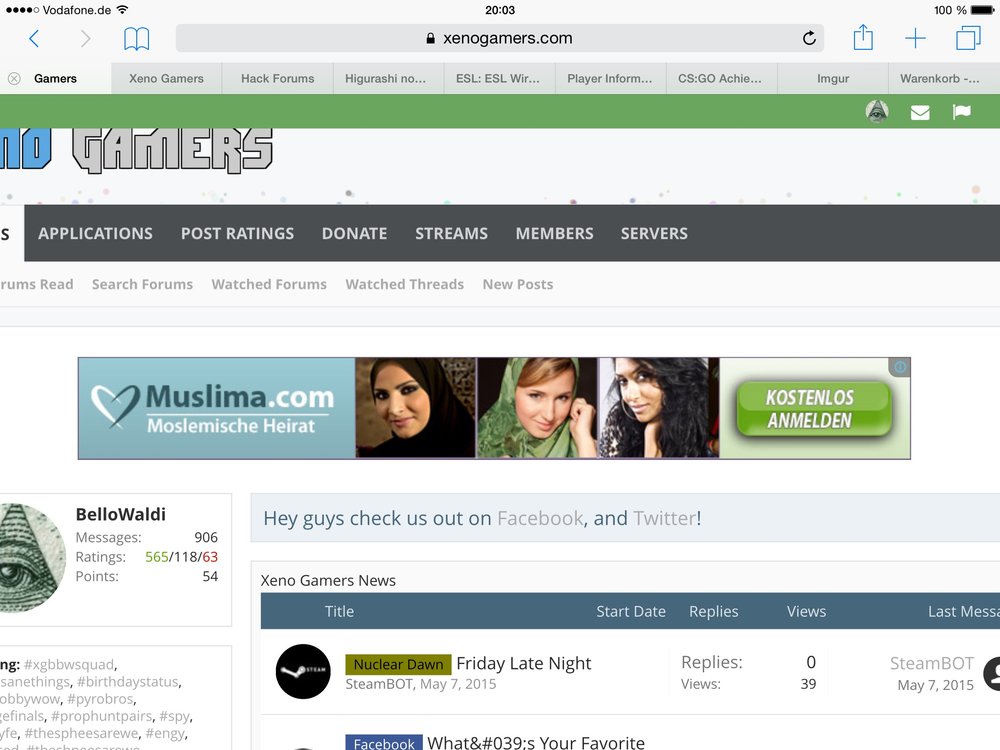Switch to the Xeno Gamers tab
The image size is (1000, 750).
tap(166, 78)
